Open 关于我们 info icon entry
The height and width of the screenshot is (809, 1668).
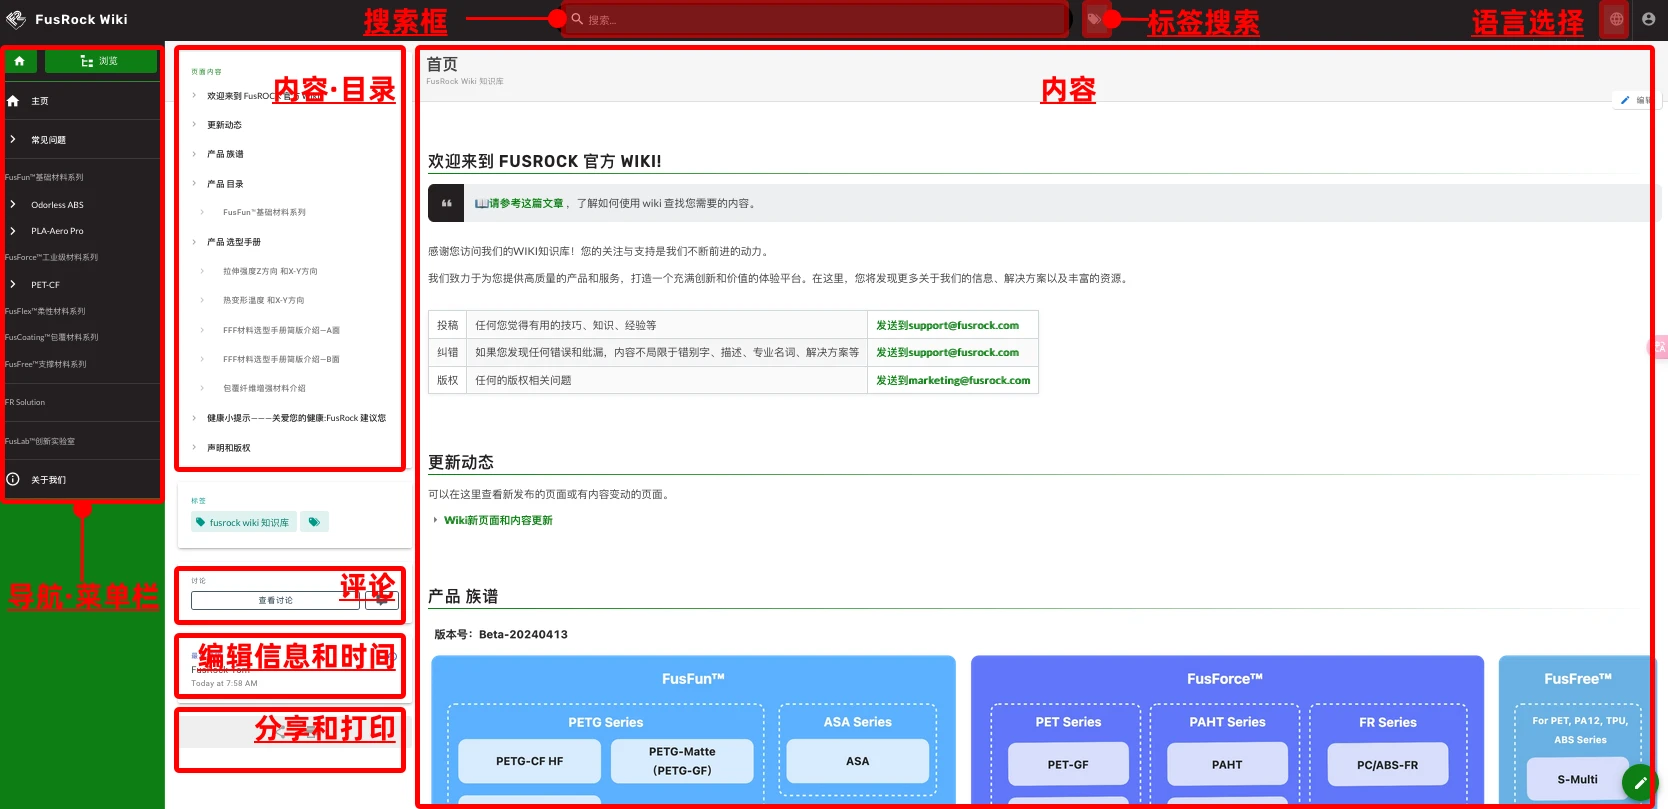point(13,479)
